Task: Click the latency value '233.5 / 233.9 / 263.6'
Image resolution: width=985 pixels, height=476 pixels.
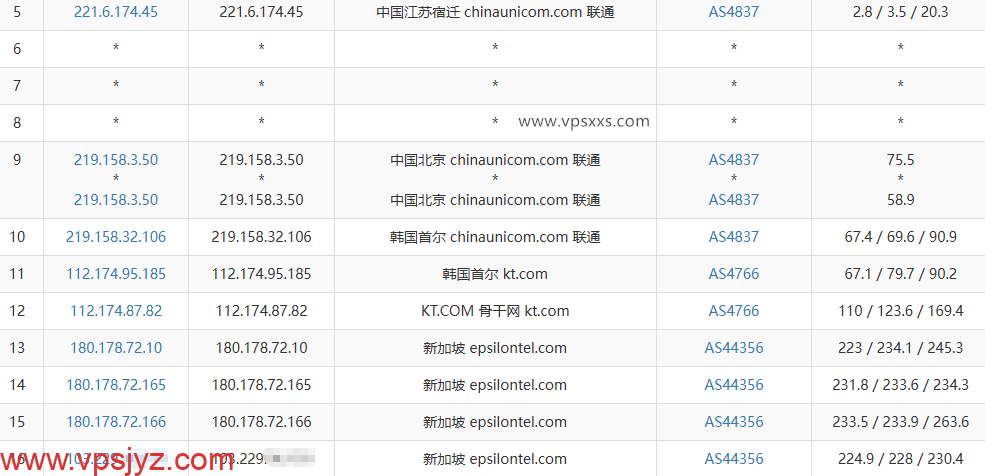Action: tap(900, 422)
